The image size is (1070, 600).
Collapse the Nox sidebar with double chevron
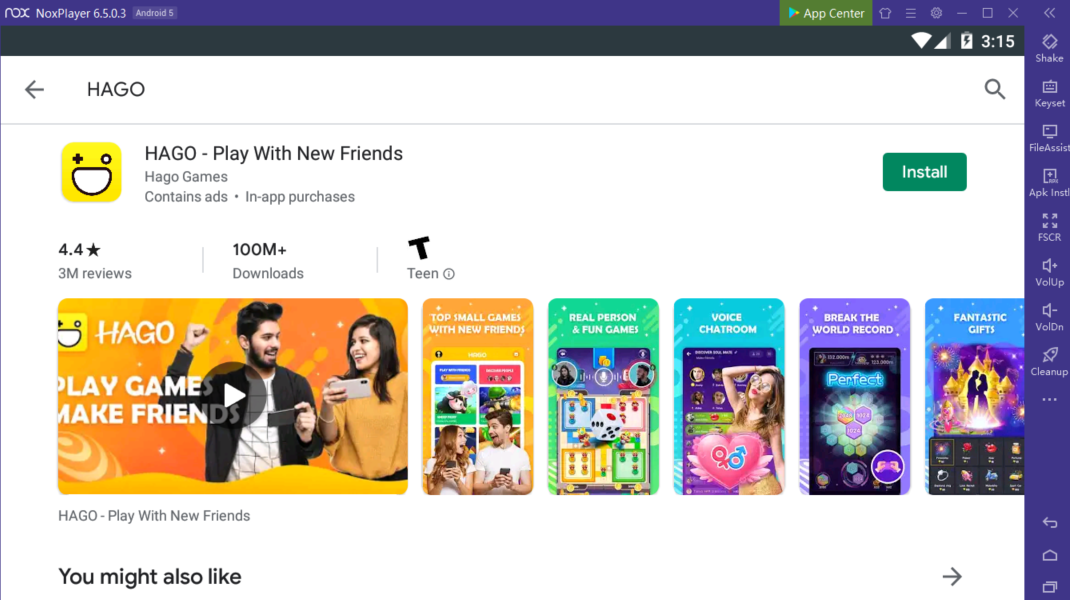tap(1050, 13)
